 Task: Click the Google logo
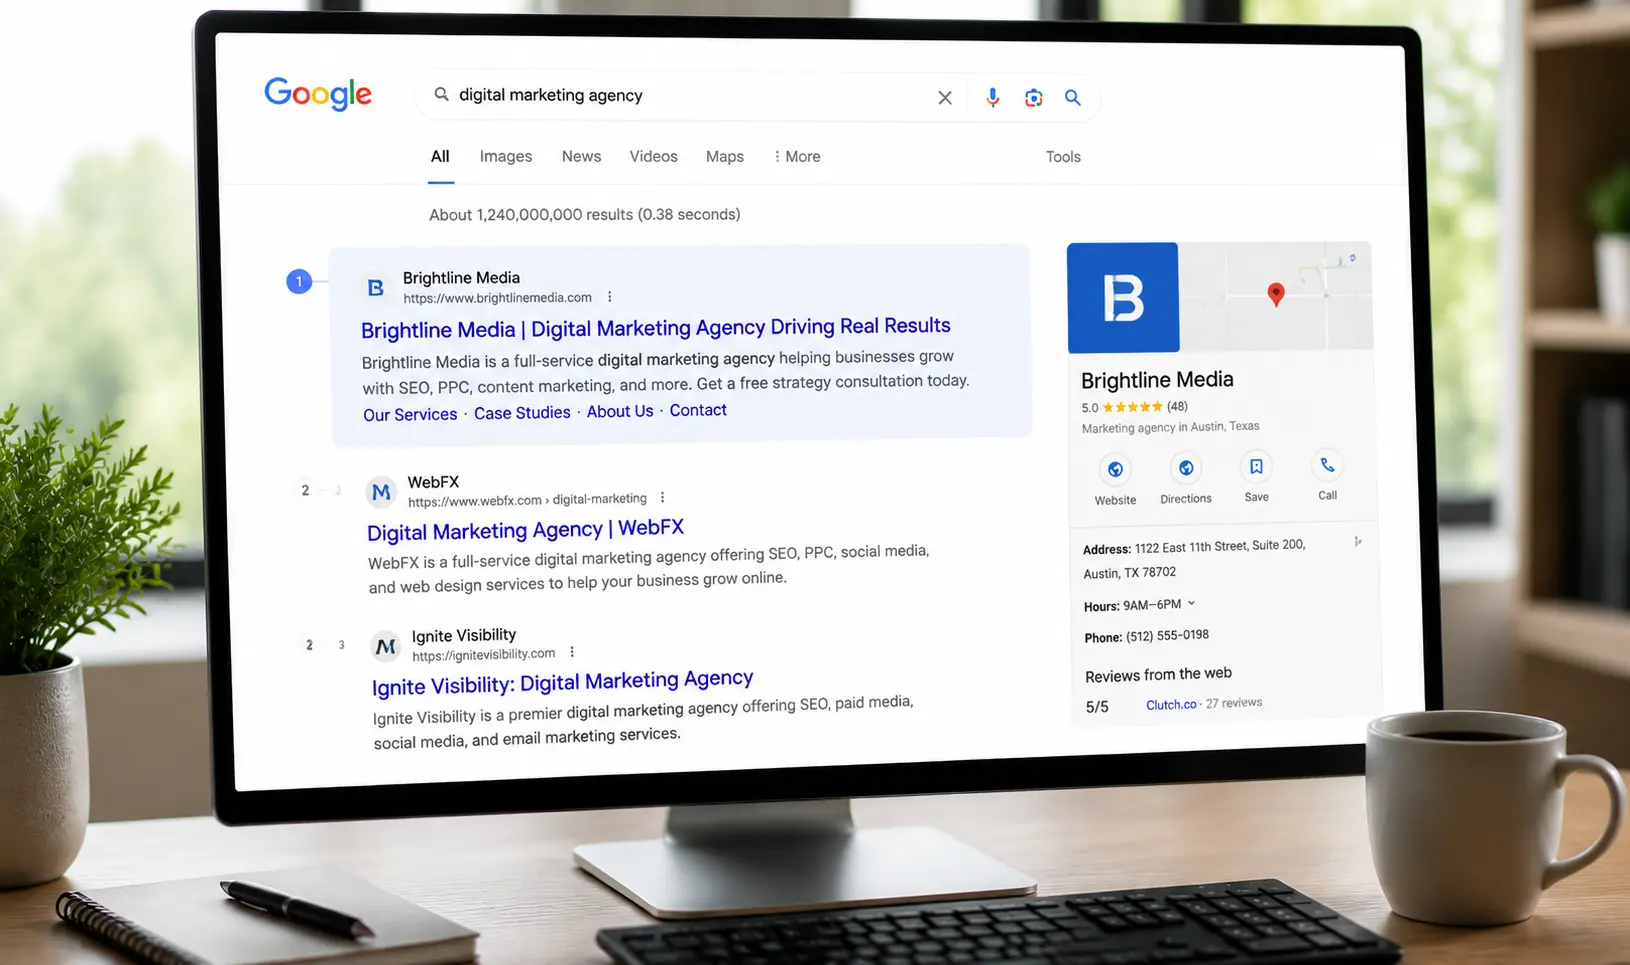pyautogui.click(x=318, y=94)
